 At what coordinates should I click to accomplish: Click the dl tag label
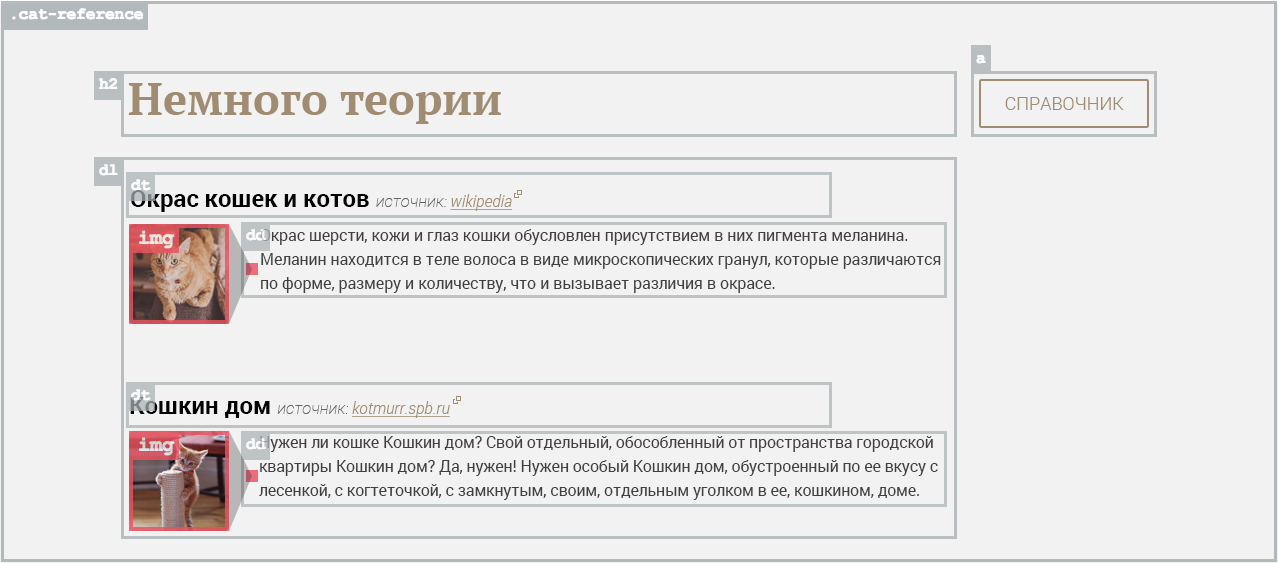(107, 171)
